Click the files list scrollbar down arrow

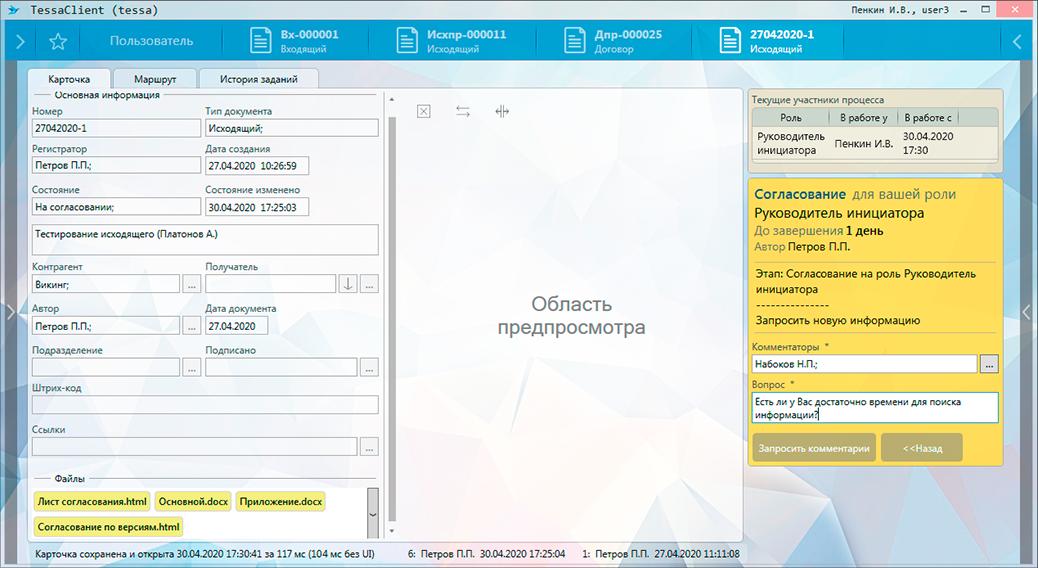(x=373, y=514)
